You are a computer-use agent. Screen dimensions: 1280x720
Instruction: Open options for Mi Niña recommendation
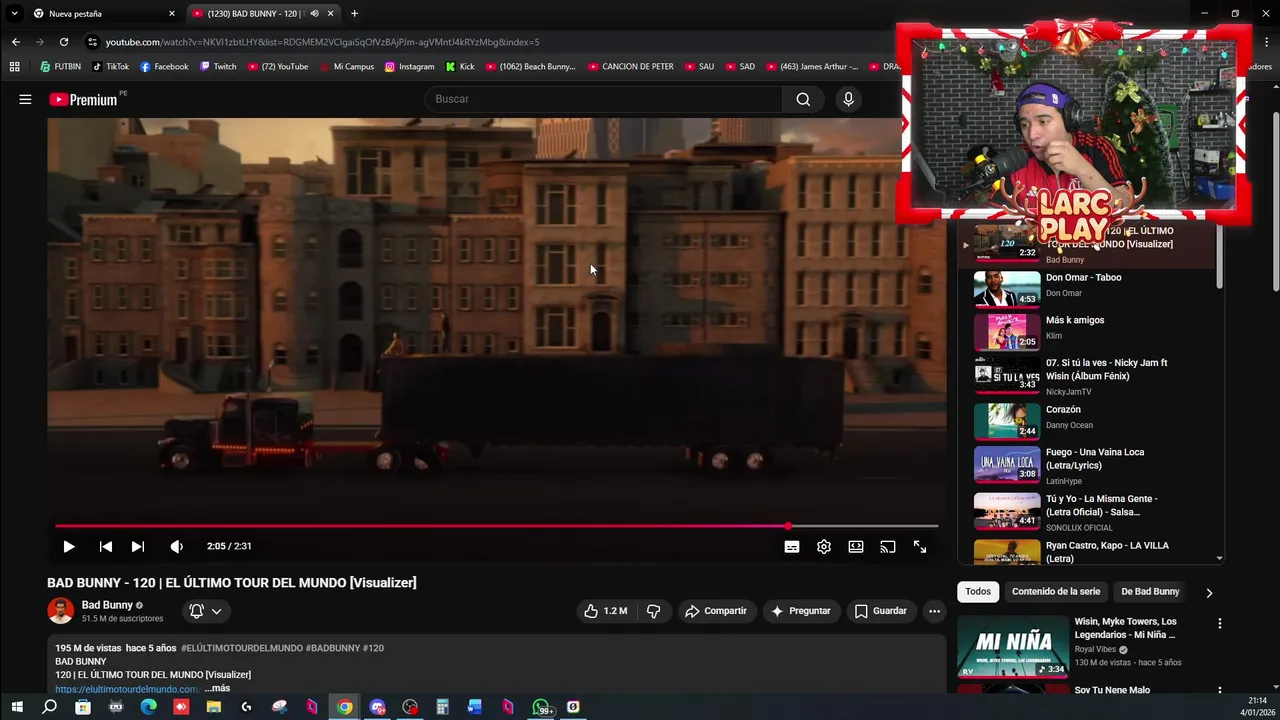pyautogui.click(x=1219, y=623)
